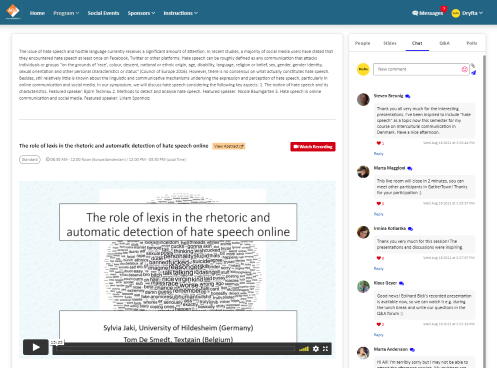Click the Klaus Geyer name
This screenshot has width=497, height=368.
(385, 283)
